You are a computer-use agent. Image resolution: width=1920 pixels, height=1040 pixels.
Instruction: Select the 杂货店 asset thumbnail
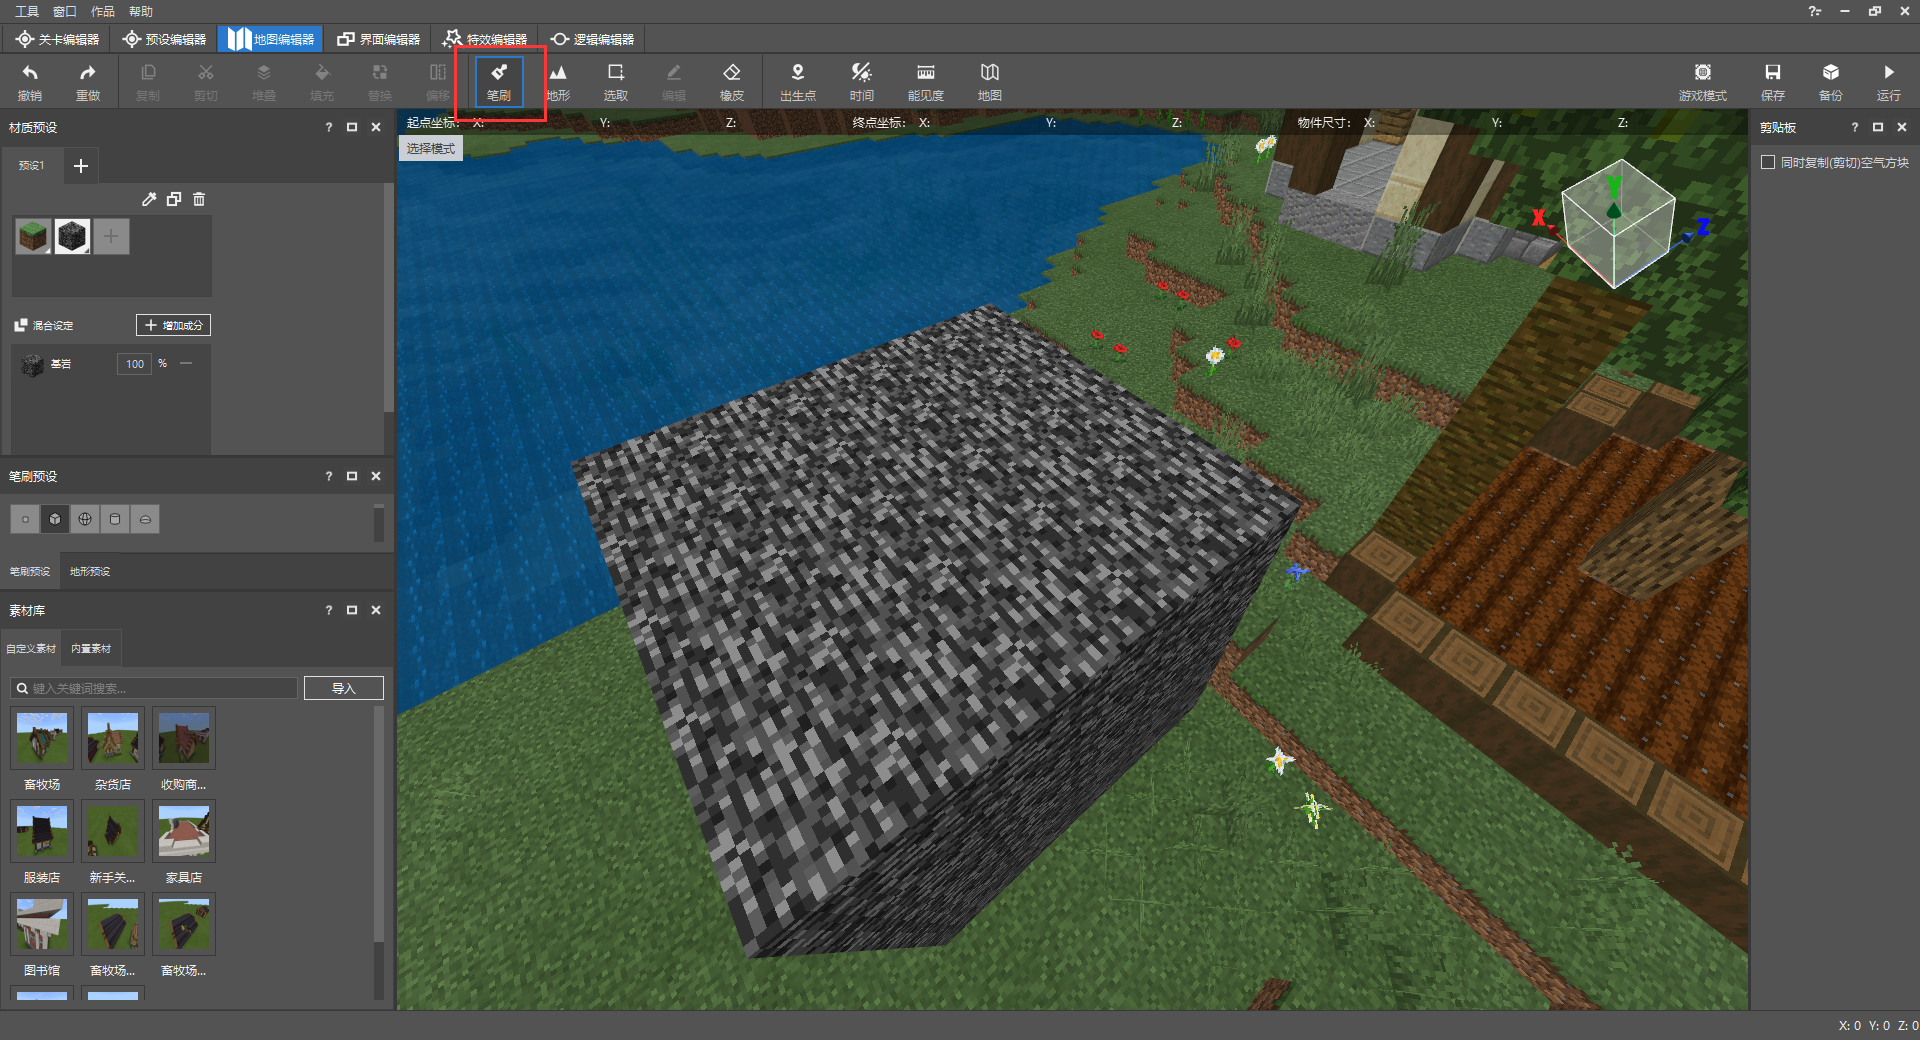tap(113, 738)
